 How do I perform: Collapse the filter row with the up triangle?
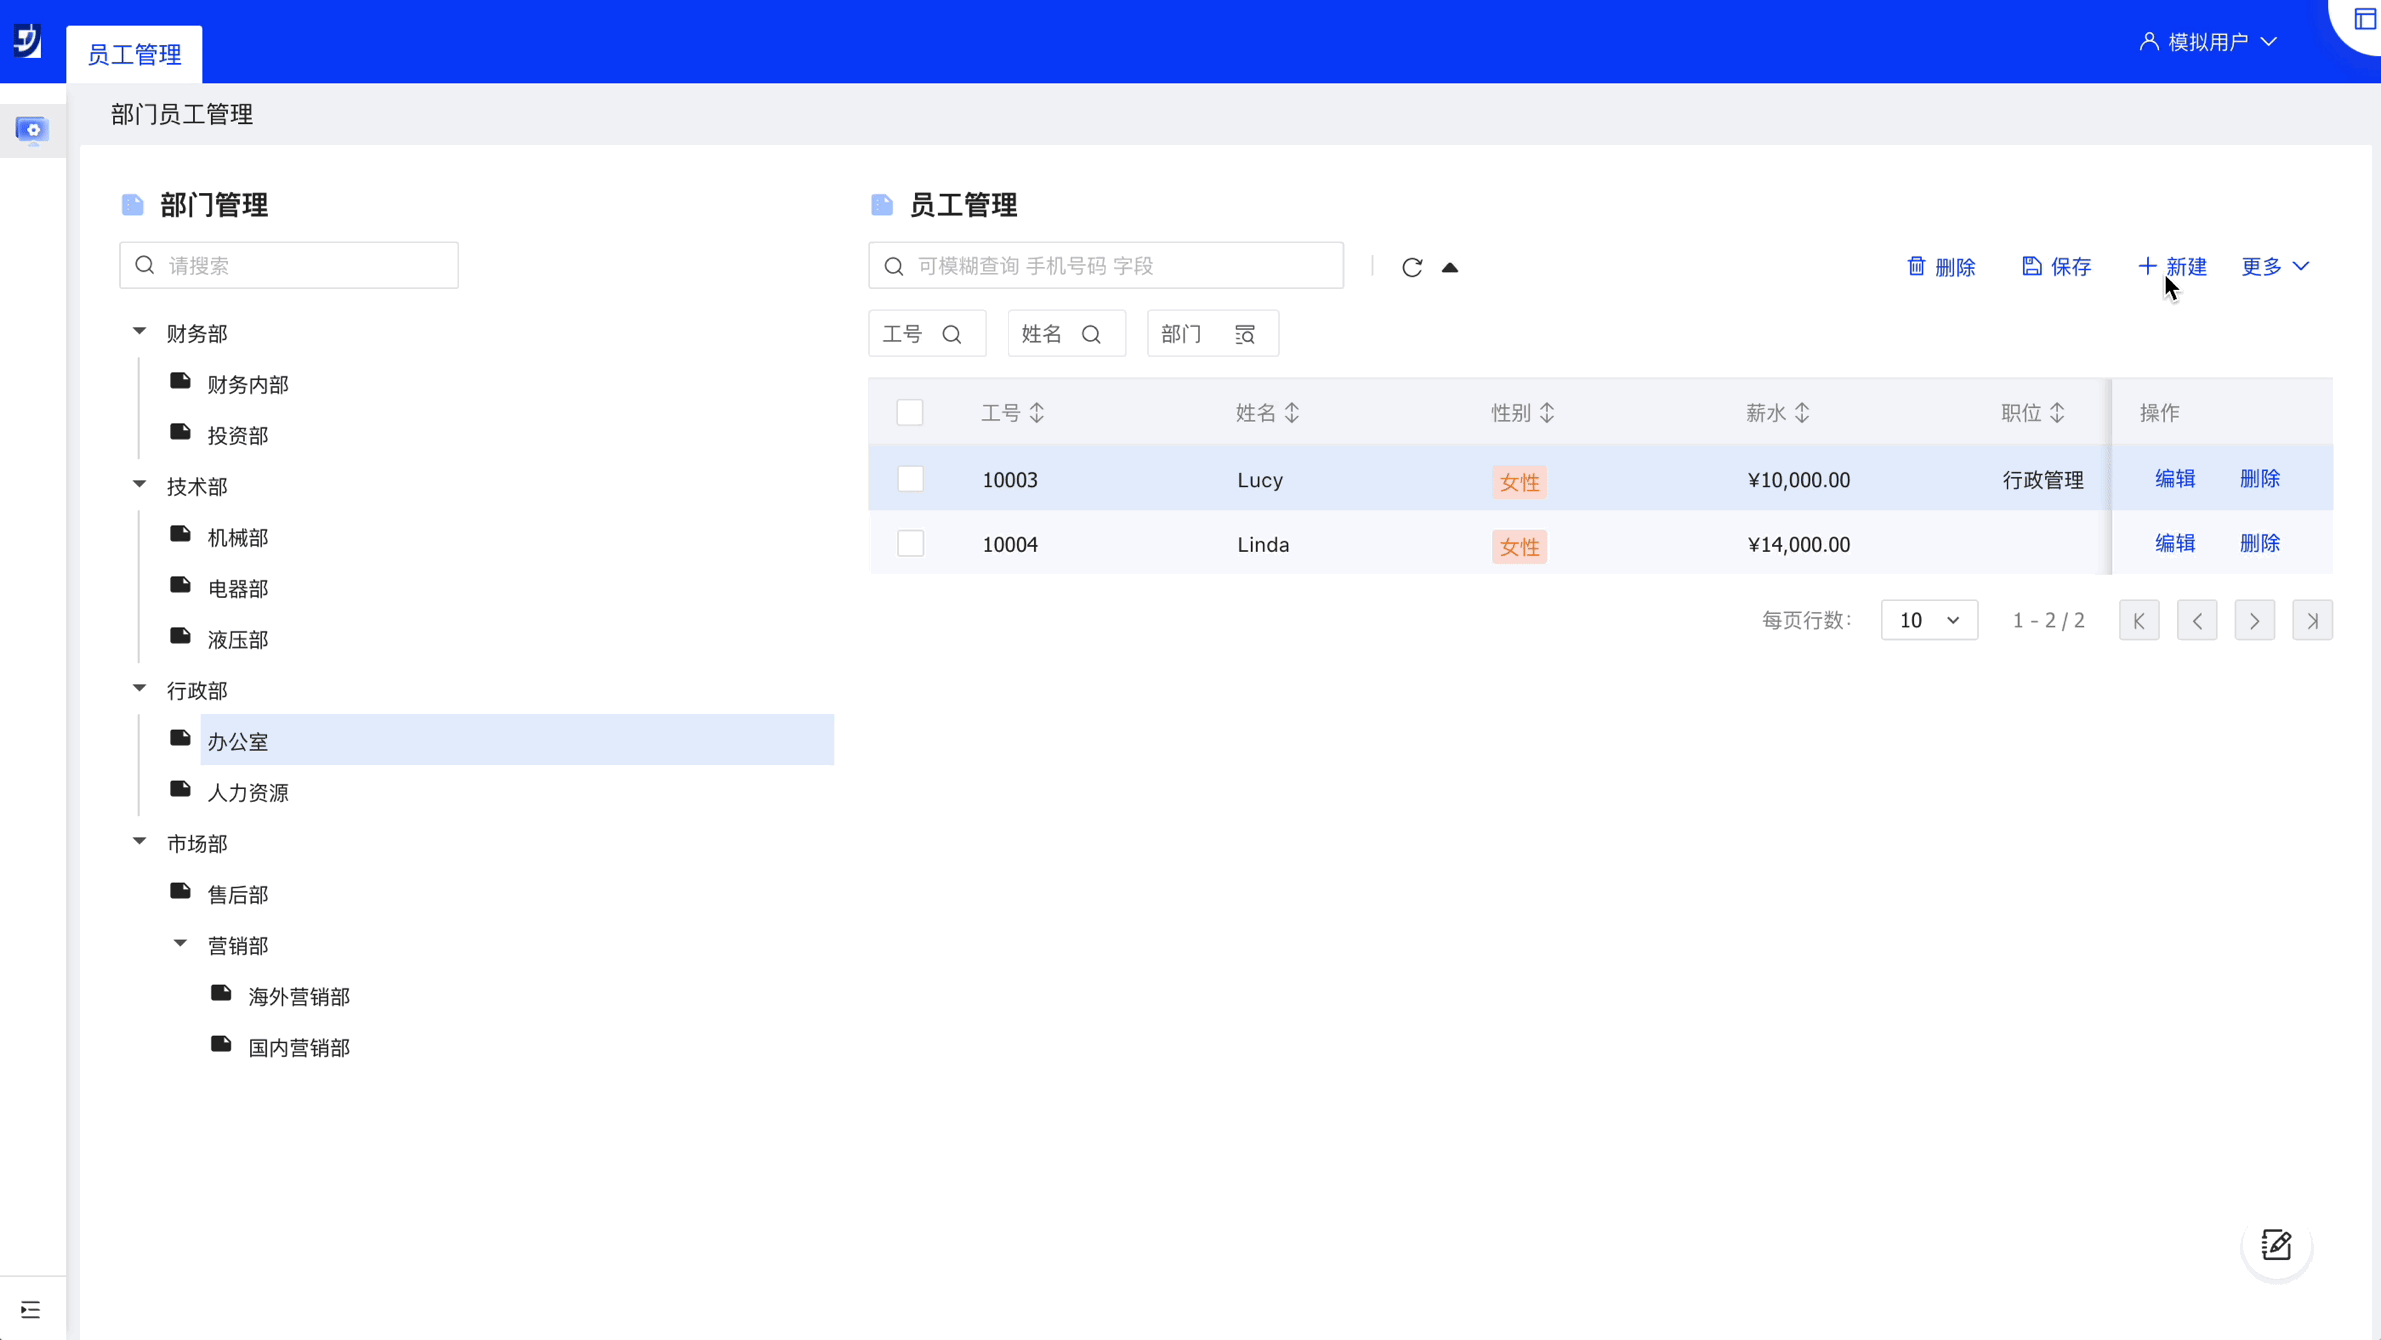point(1449,267)
